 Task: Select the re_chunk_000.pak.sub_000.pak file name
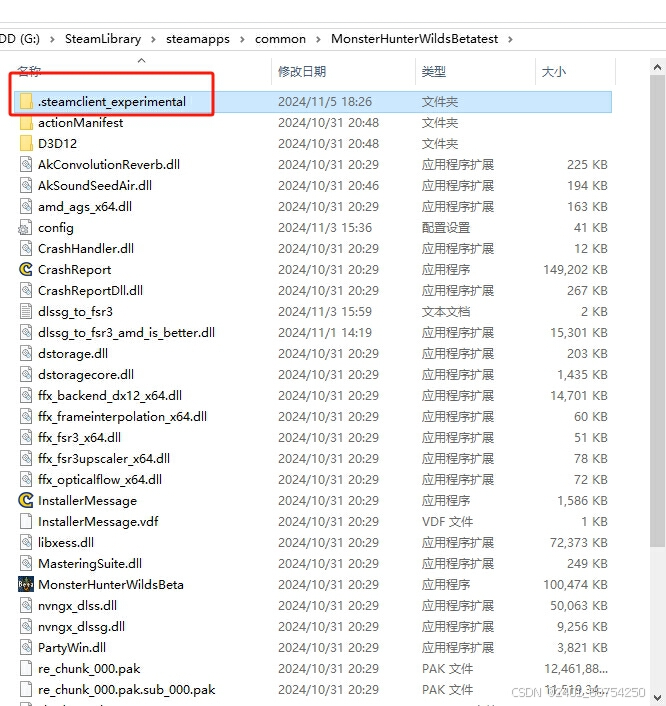[x=126, y=690]
